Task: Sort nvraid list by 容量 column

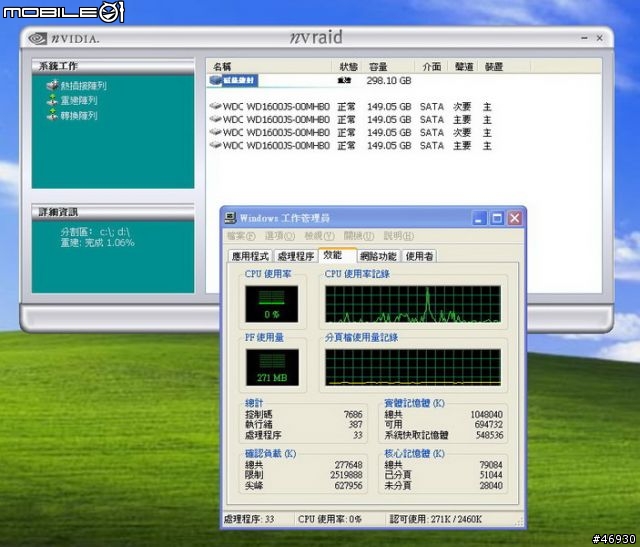Action: [388, 67]
